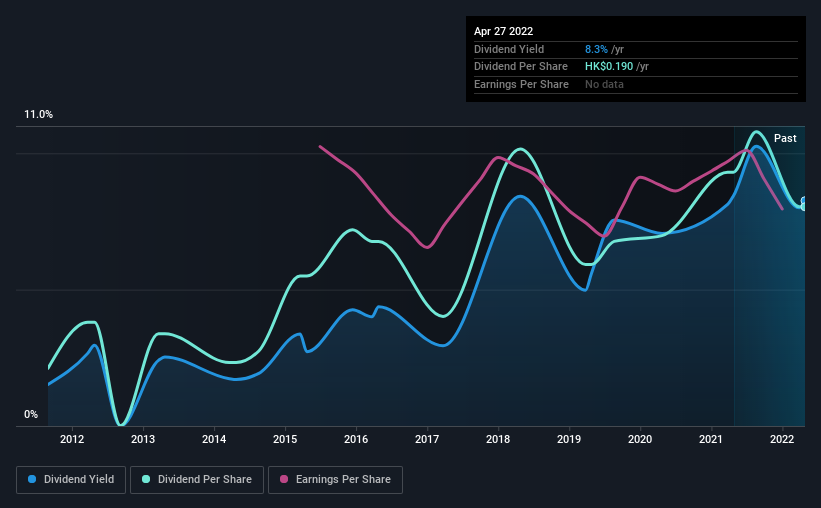The width and height of the screenshot is (821, 508).
Task: Select the 2018 x-axis label
Action: (x=498, y=439)
